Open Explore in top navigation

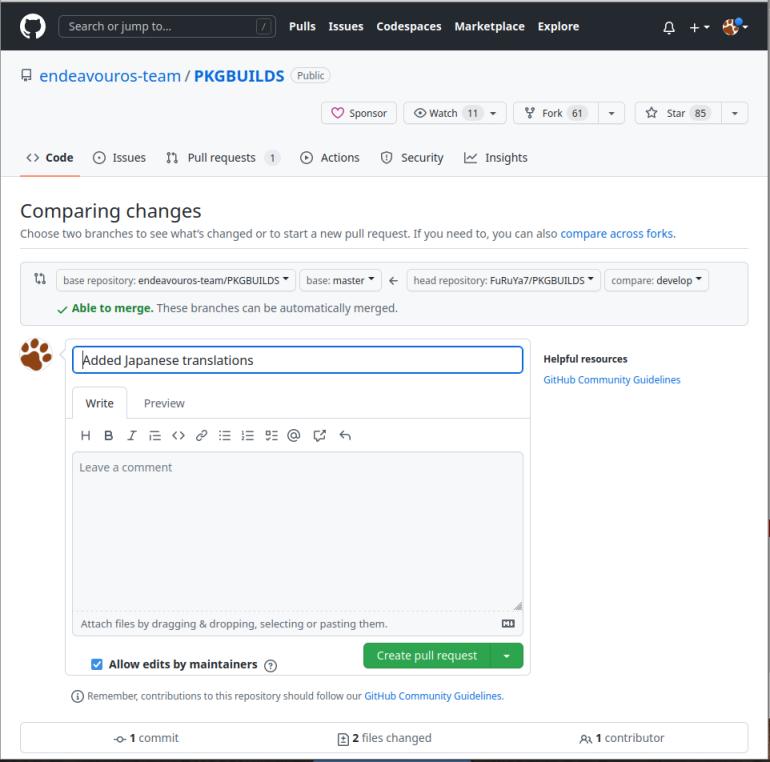(x=558, y=27)
